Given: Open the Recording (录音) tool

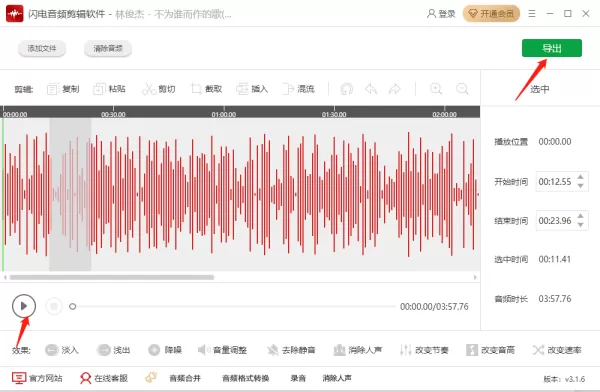Looking at the screenshot, I should point(298,378).
